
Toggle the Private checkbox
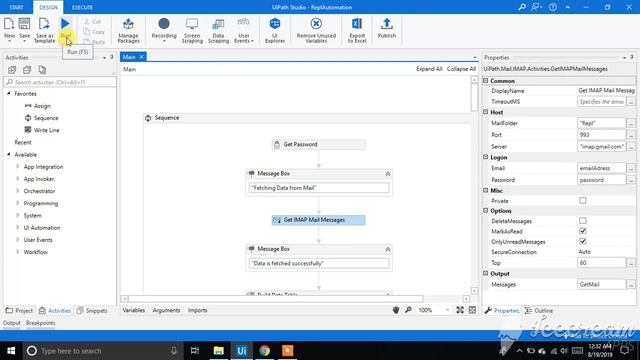(582, 200)
